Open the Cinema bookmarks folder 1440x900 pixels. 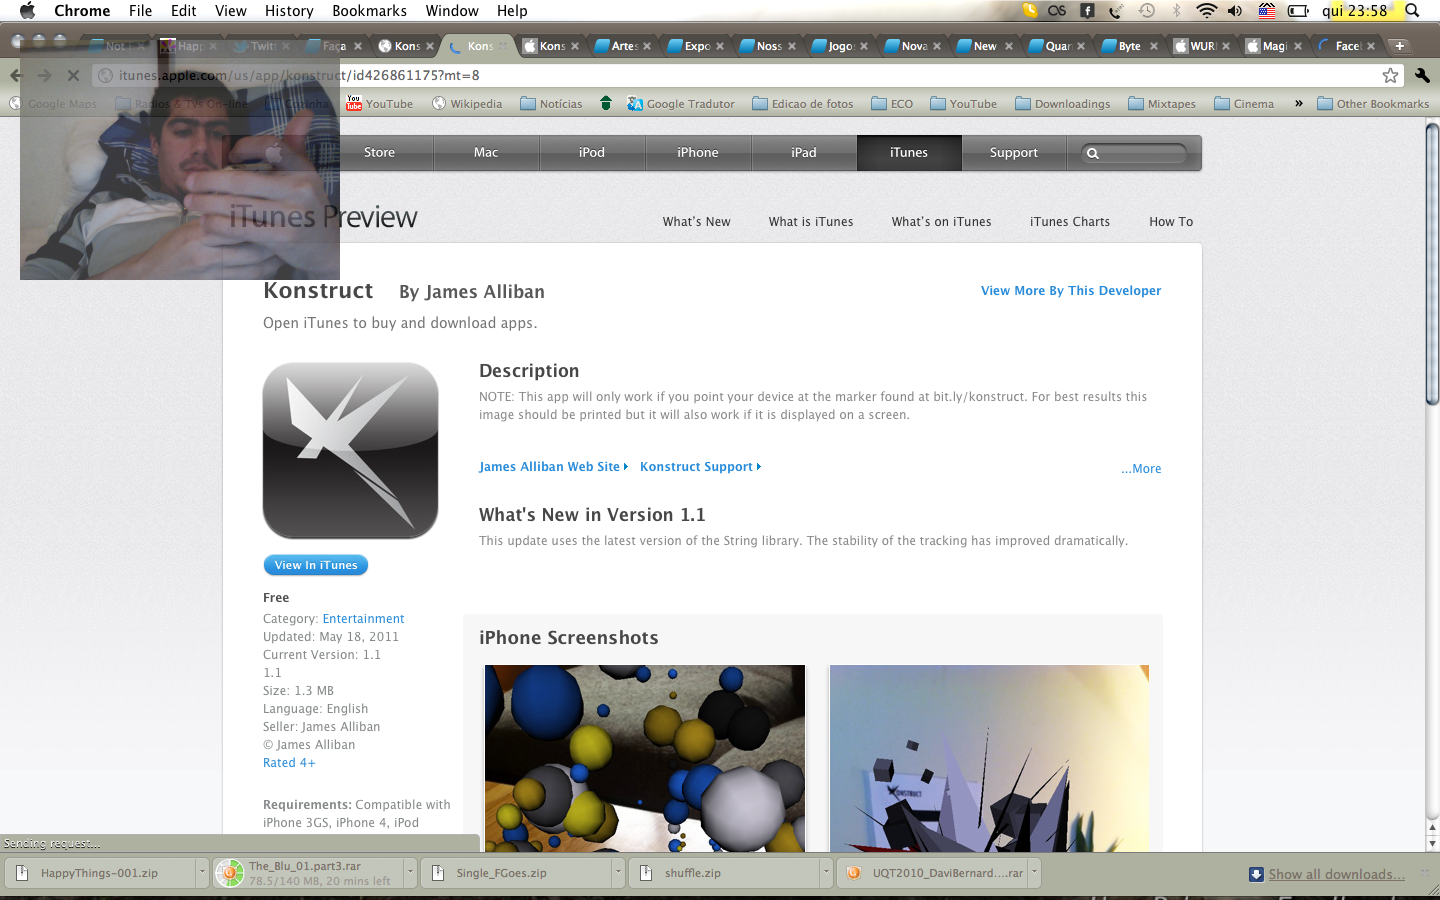tap(1244, 104)
